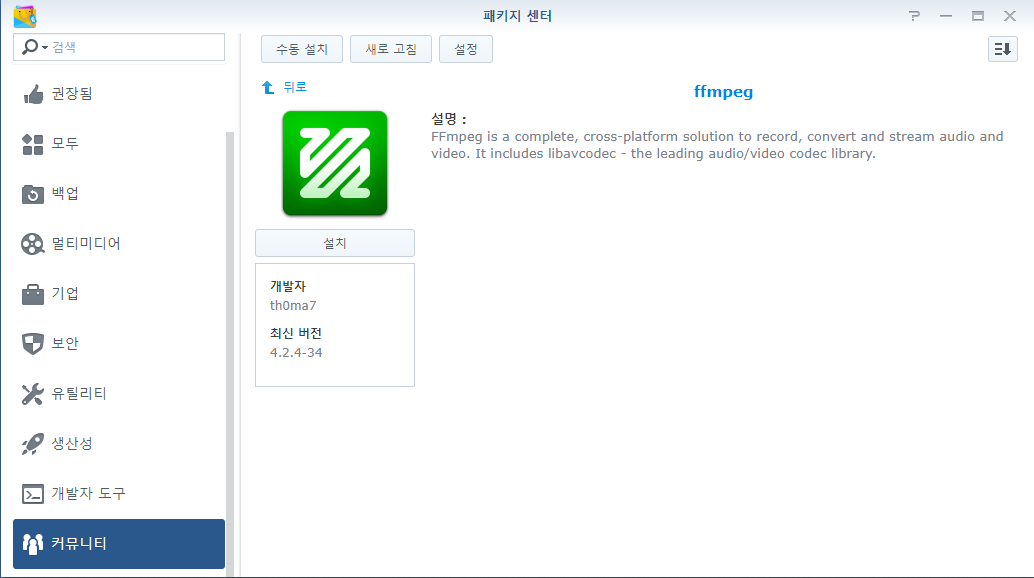
Task: Click the developer name th0ma7
Action: point(293,306)
